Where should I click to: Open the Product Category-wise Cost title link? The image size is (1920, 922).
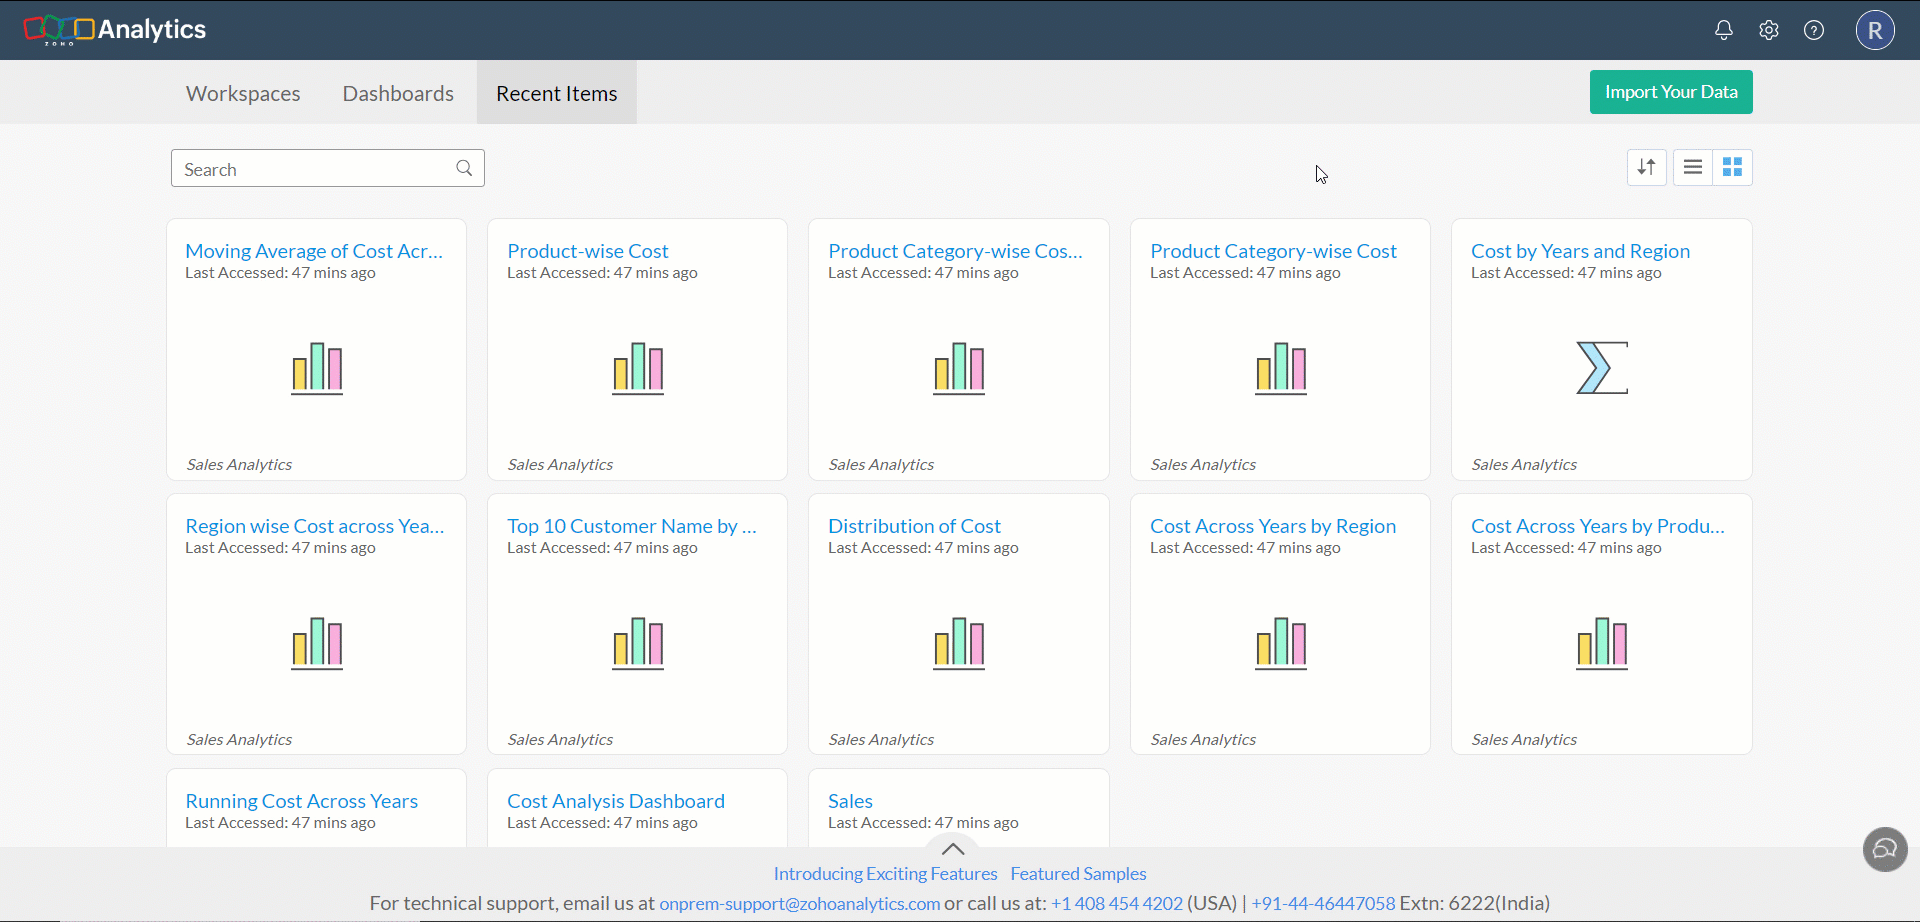(x=1273, y=251)
